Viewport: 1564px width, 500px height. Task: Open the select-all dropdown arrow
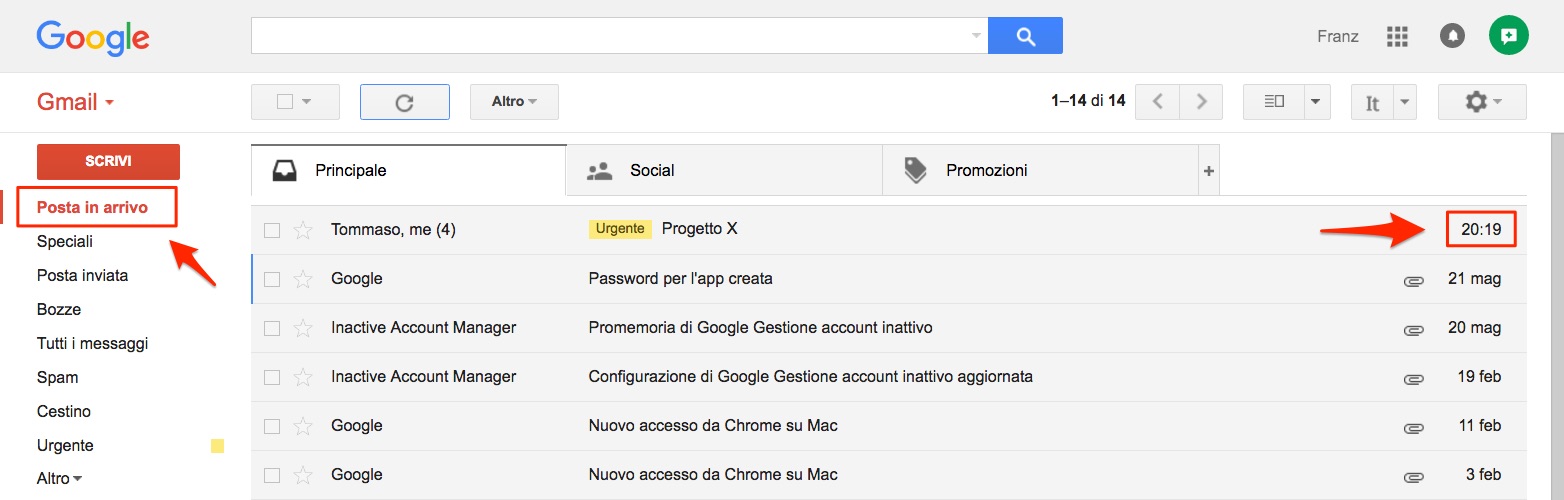pos(307,102)
